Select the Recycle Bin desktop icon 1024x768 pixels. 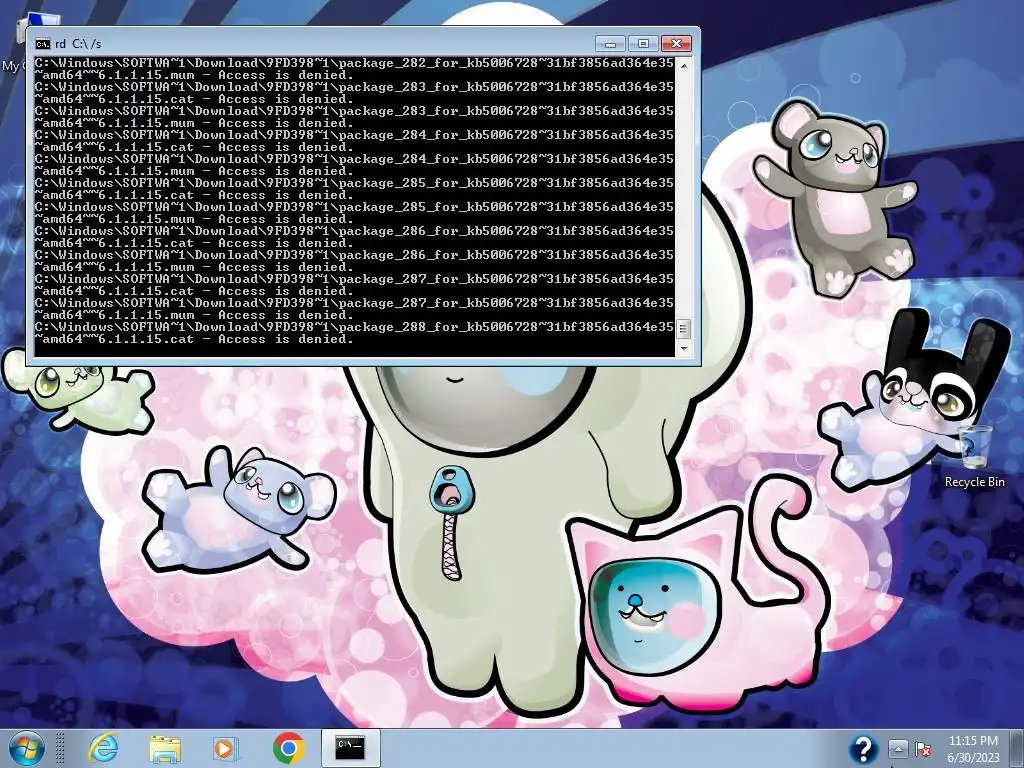(x=974, y=456)
